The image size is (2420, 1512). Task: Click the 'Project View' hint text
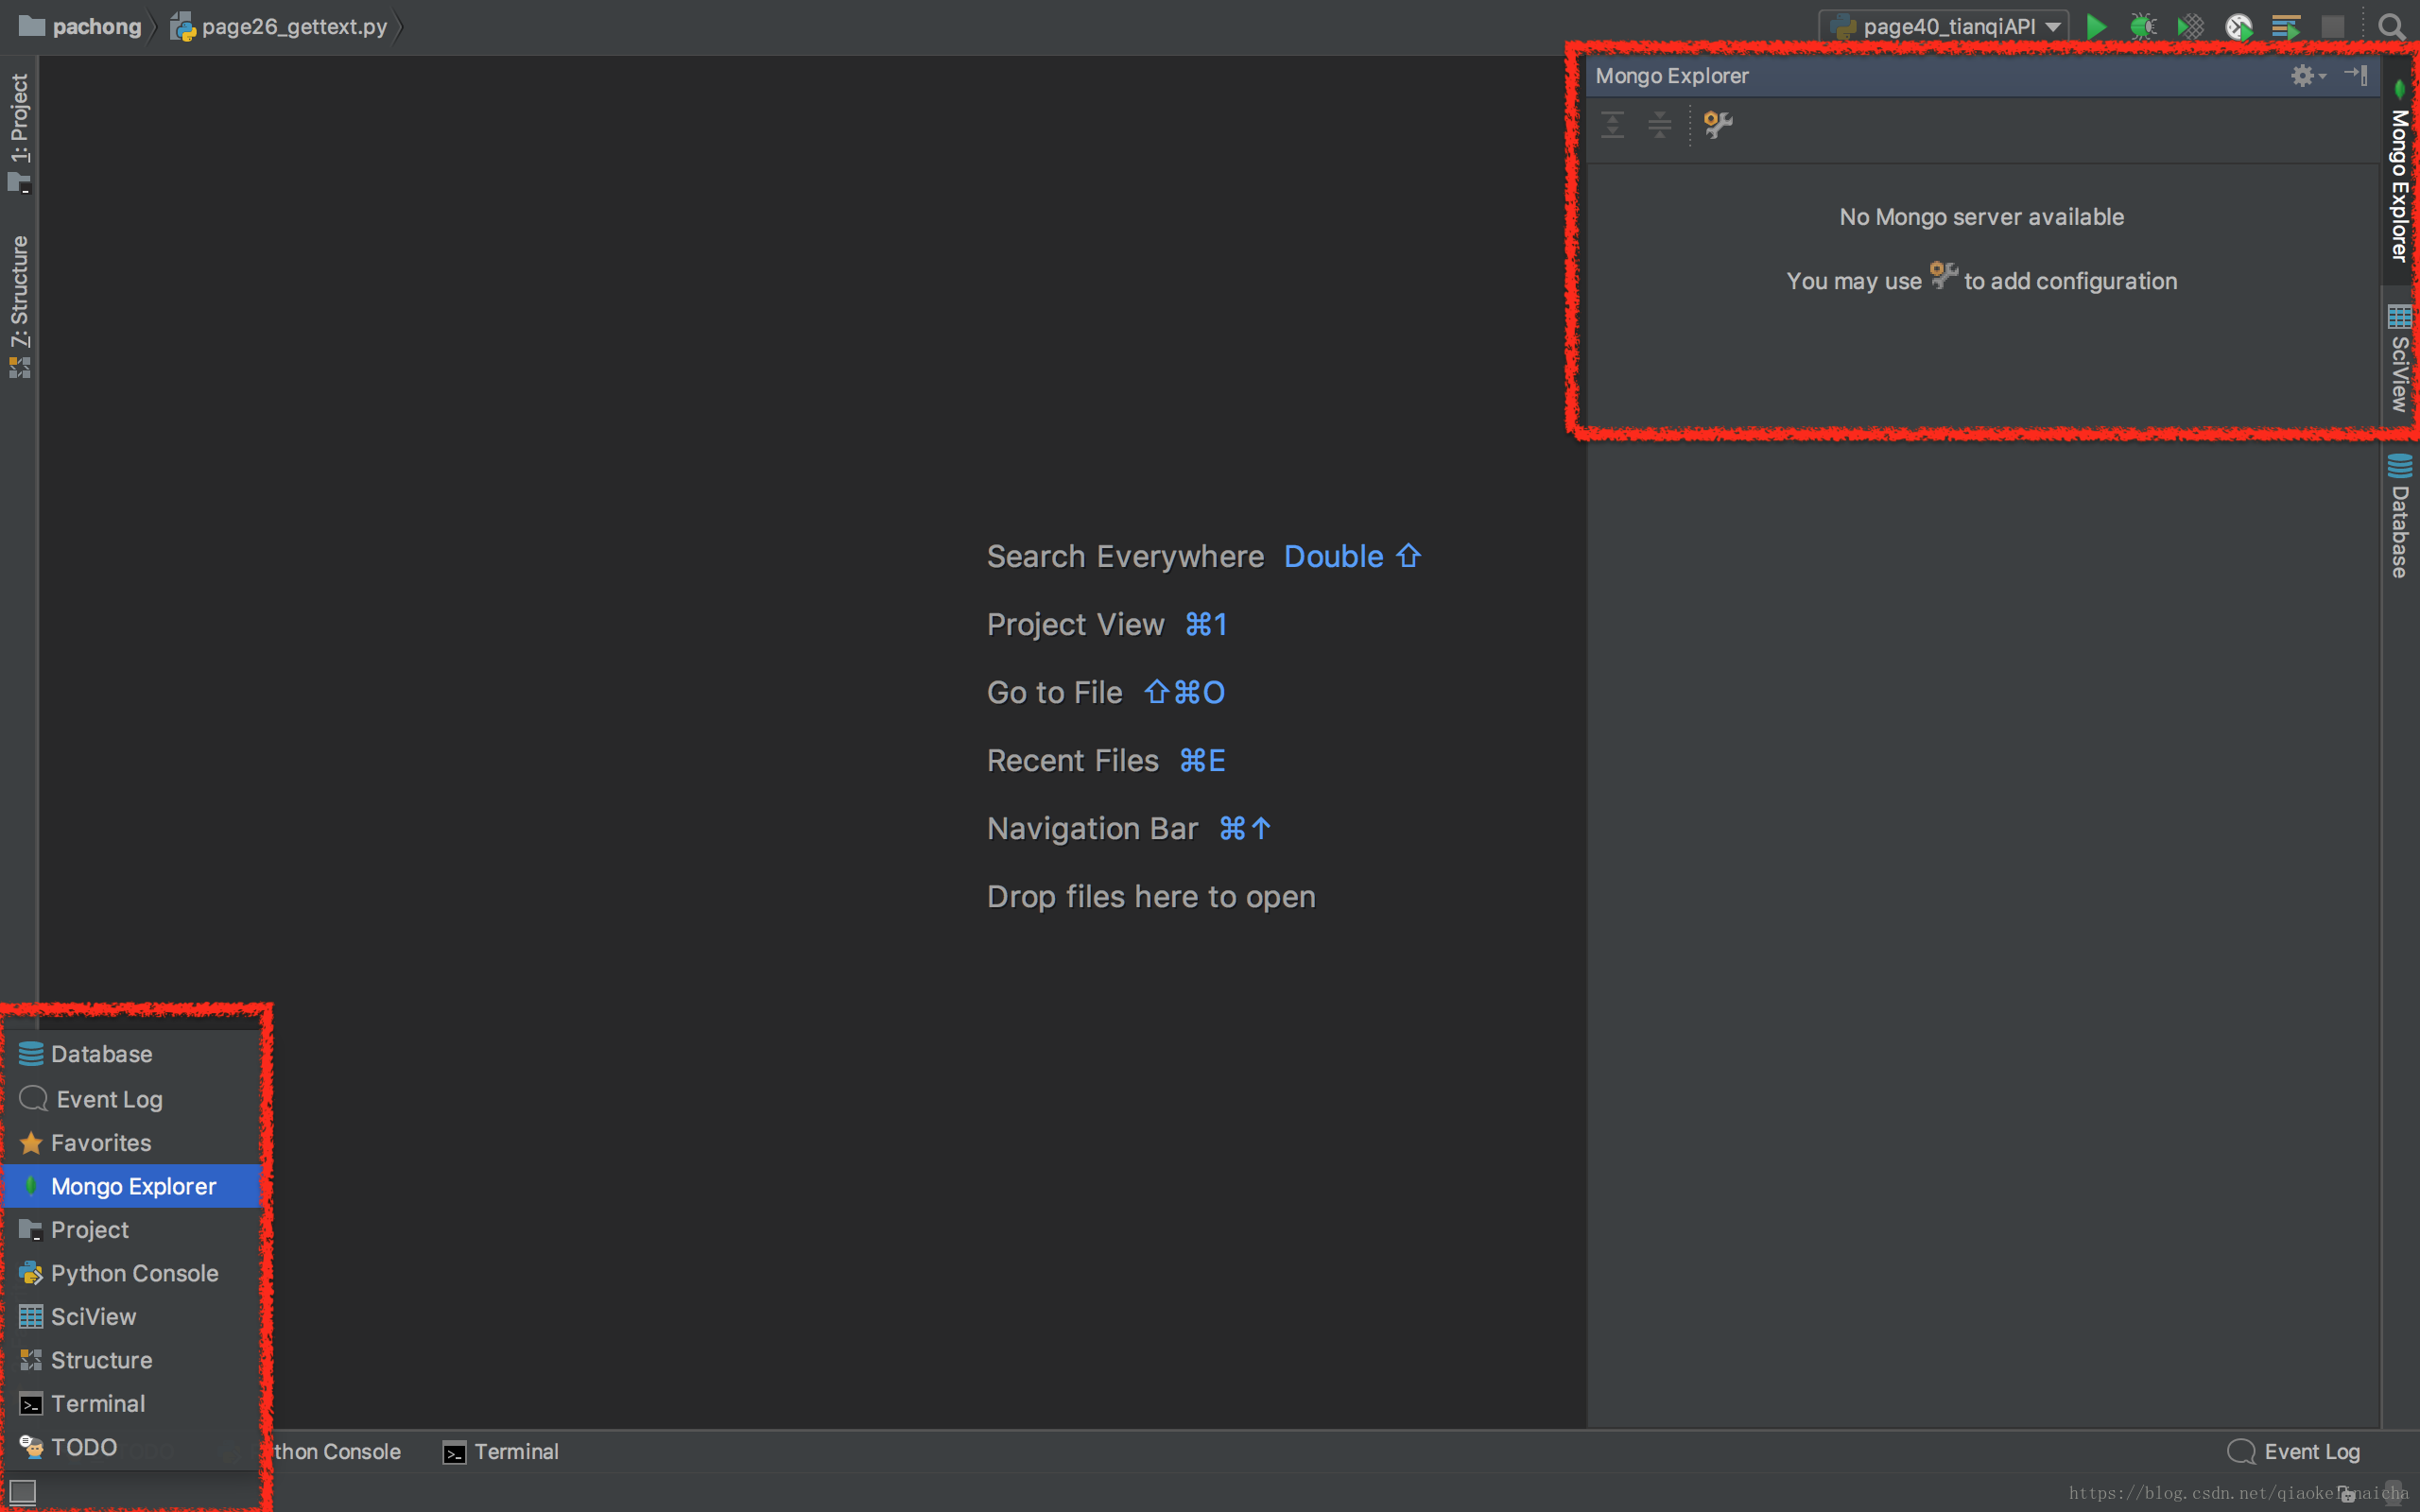pos(1075,624)
